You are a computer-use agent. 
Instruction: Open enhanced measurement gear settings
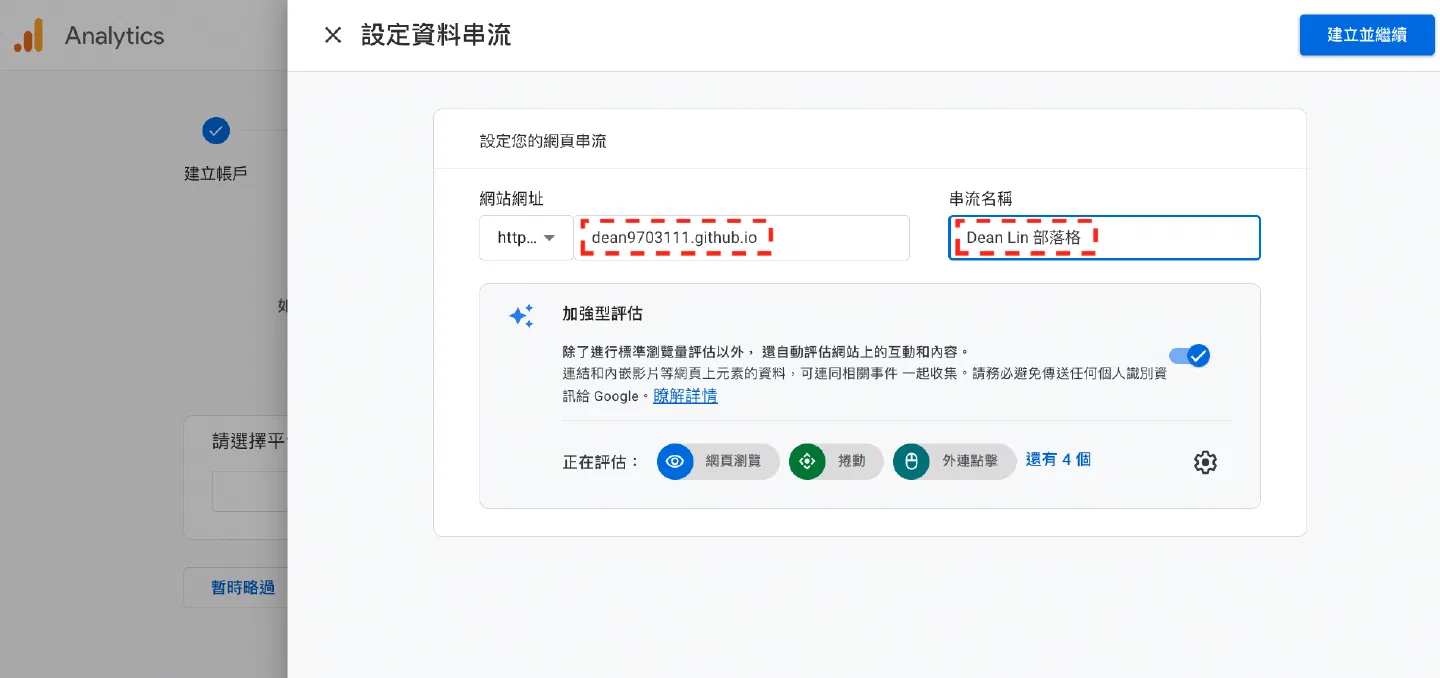pos(1205,462)
